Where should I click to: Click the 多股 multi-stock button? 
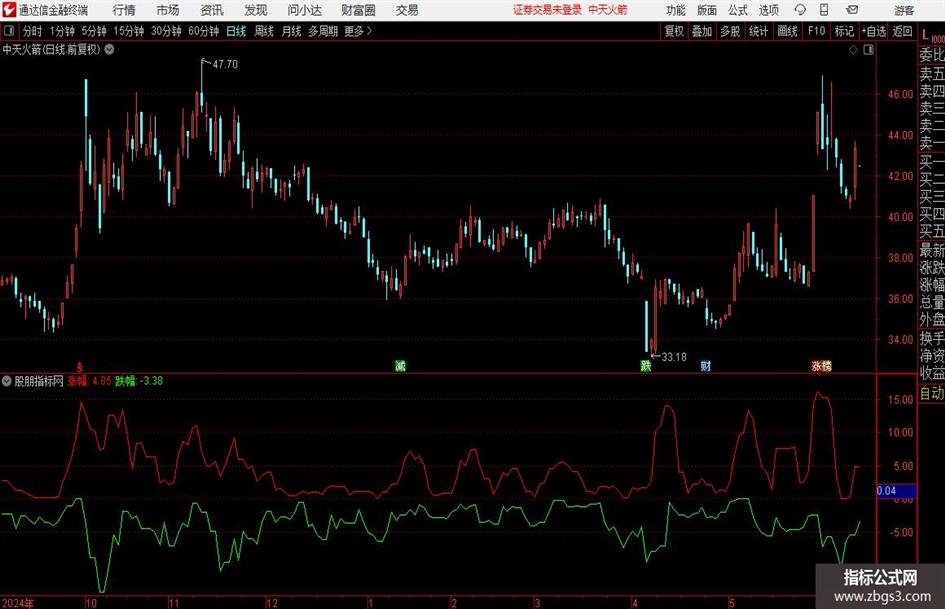click(730, 31)
